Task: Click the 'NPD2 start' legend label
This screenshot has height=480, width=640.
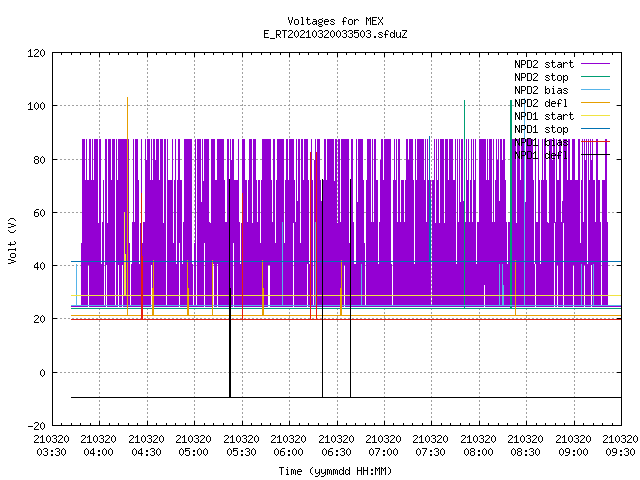Action: click(x=544, y=64)
